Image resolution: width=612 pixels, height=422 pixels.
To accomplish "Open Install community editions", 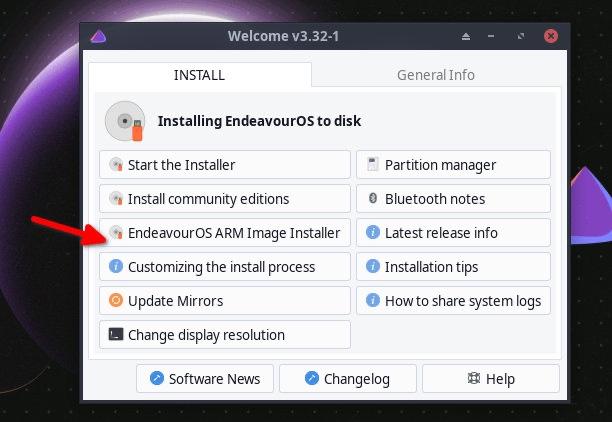I will coord(225,199).
